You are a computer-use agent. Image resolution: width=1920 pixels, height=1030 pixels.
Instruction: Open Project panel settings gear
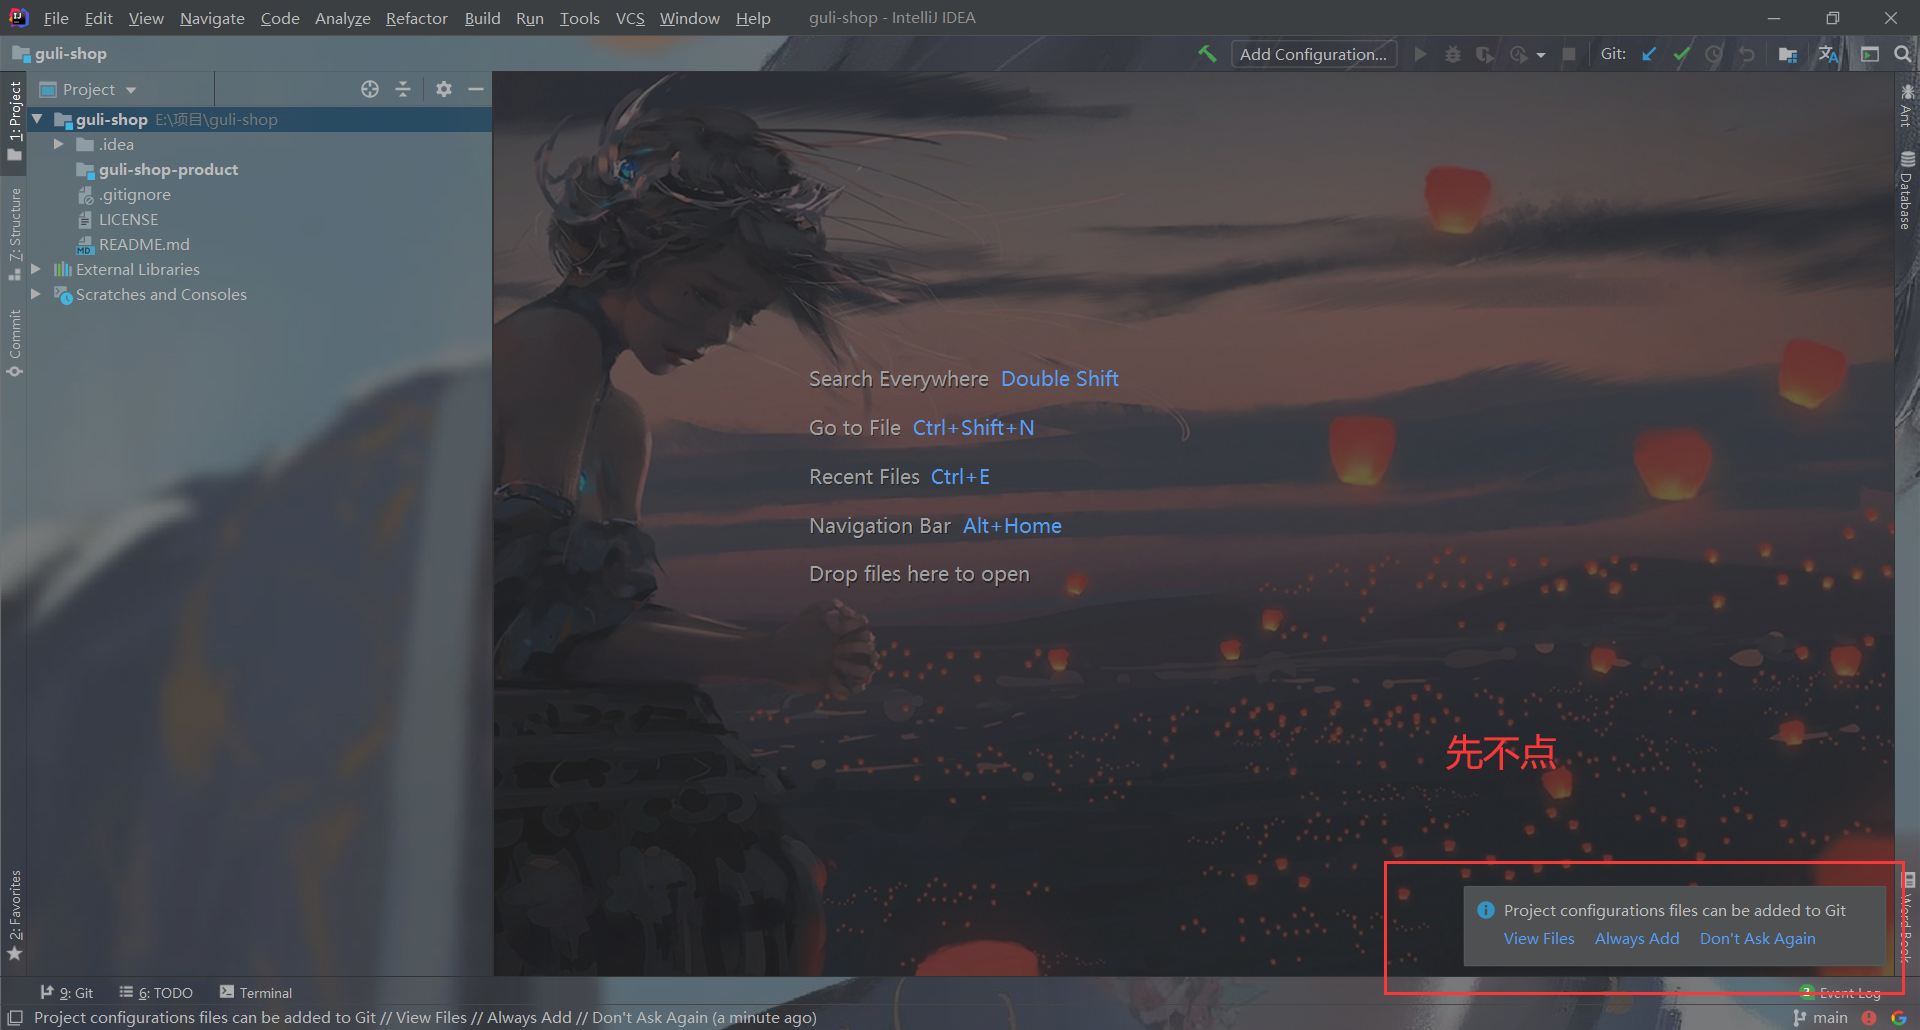444,89
